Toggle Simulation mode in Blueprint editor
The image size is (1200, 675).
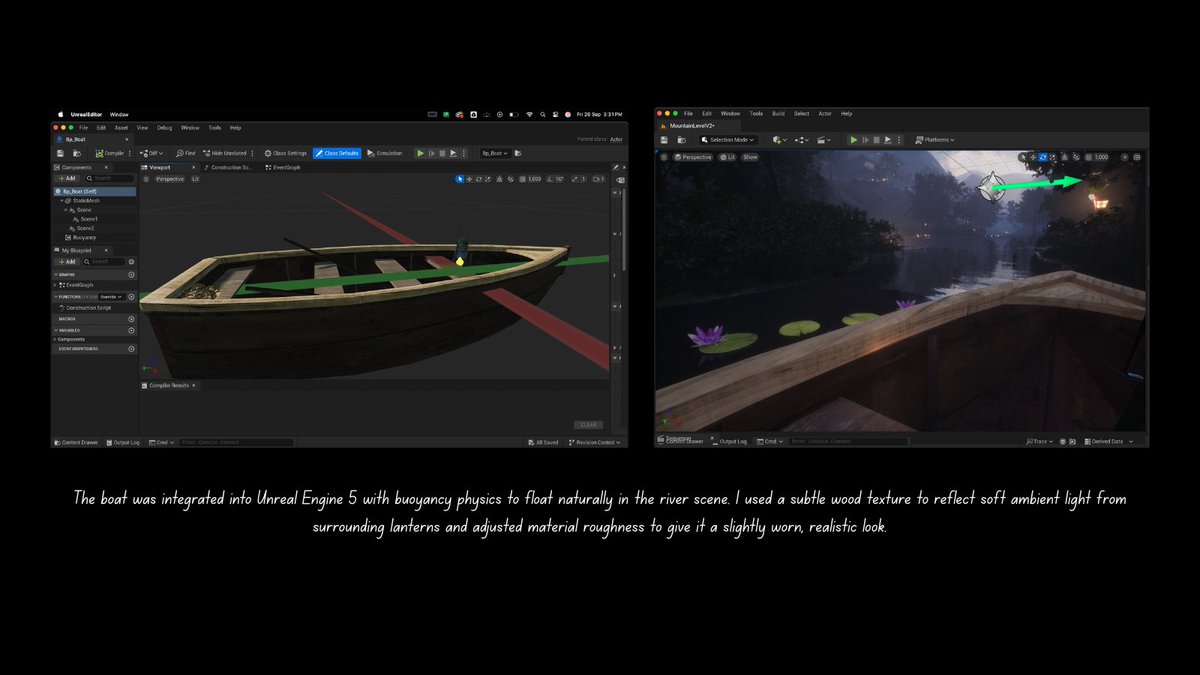[x=385, y=153]
